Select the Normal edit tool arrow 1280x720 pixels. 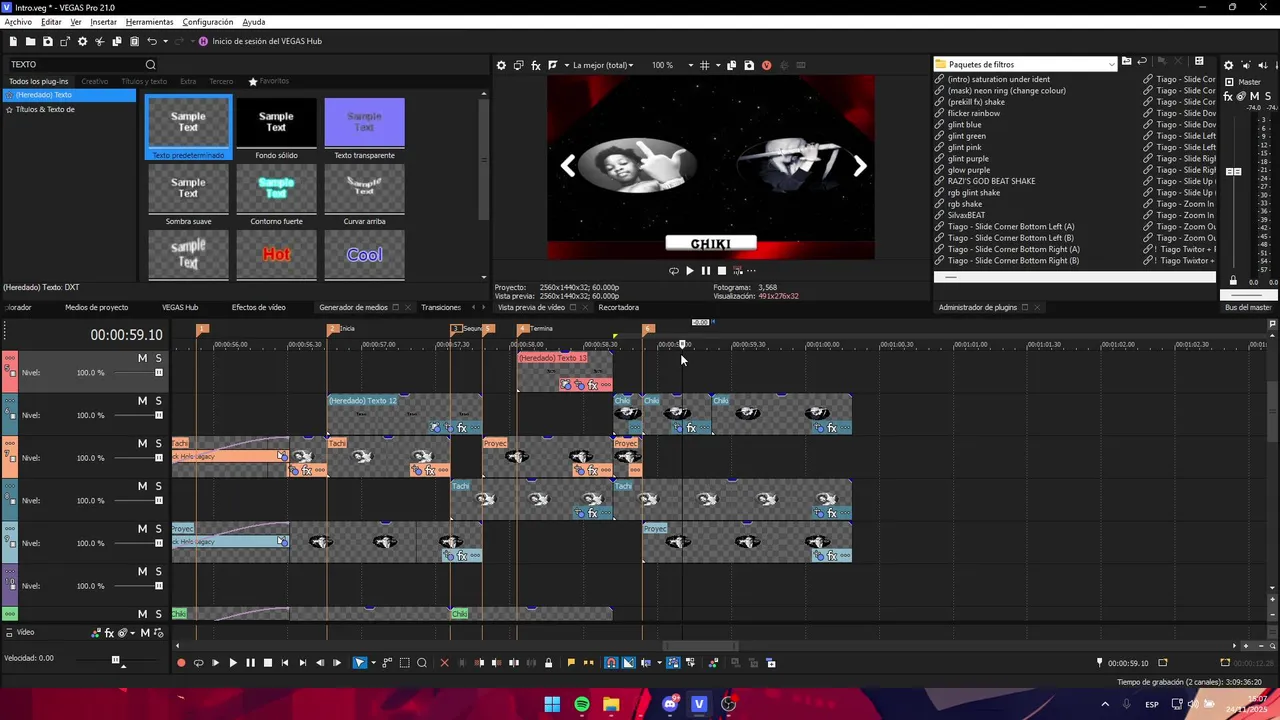(x=359, y=663)
